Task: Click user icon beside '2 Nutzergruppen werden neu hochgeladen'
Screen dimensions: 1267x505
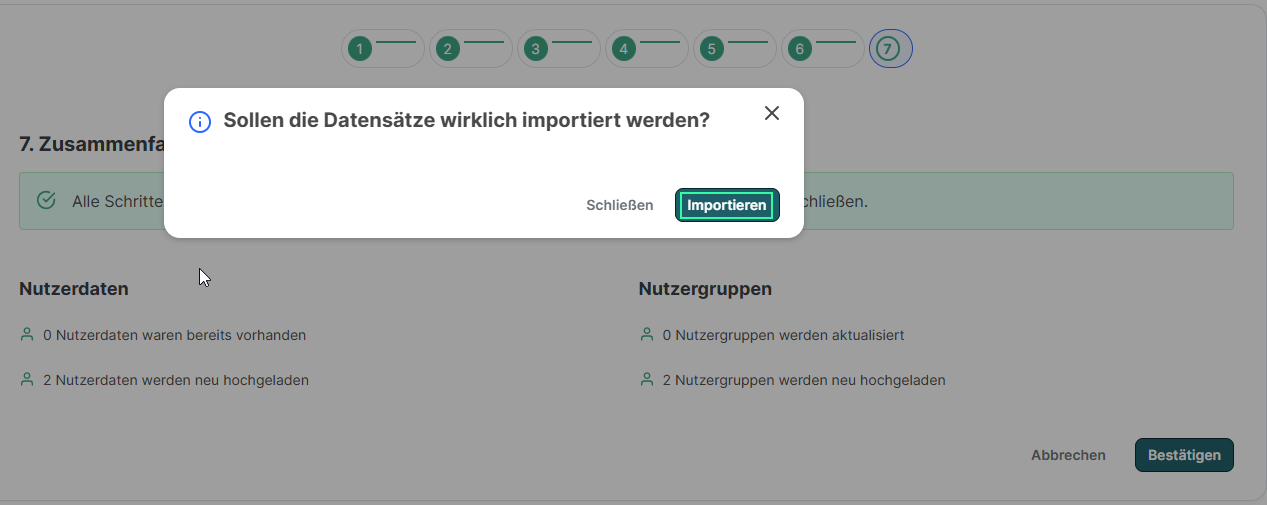Action: click(x=647, y=380)
